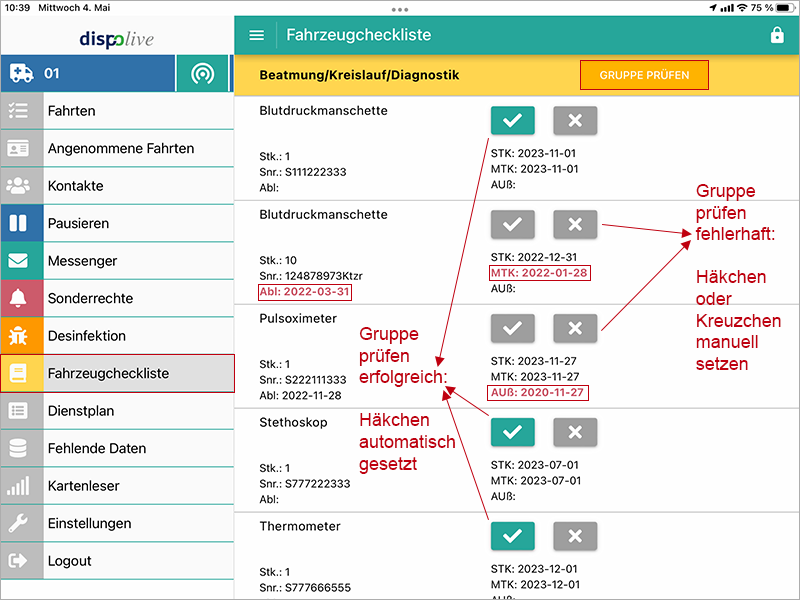Toggle green checkmark for Thermometer
The image size is (800, 600).
click(512, 536)
